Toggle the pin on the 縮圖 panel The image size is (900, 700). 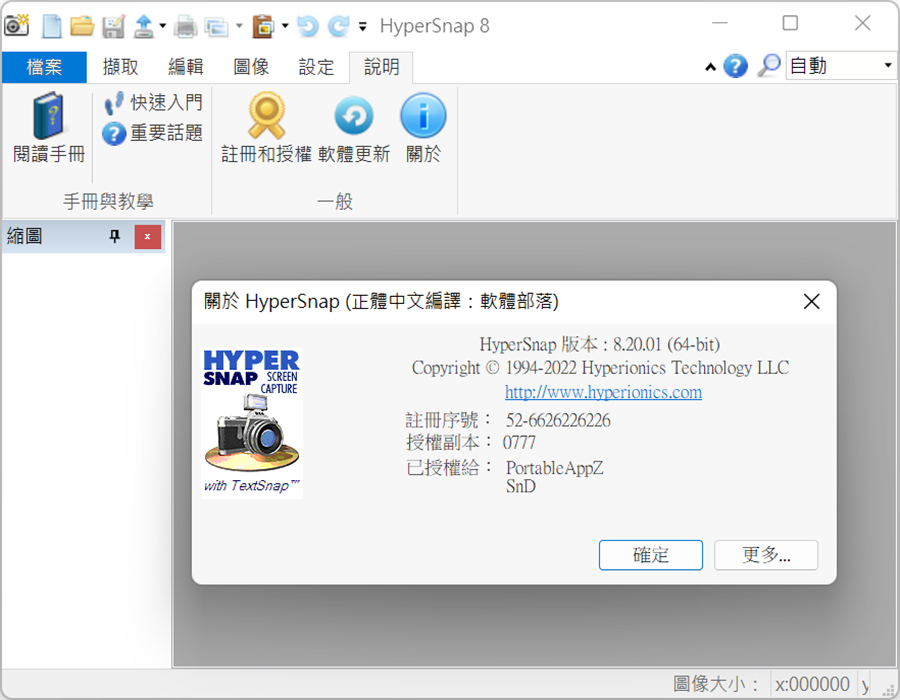[x=113, y=237]
